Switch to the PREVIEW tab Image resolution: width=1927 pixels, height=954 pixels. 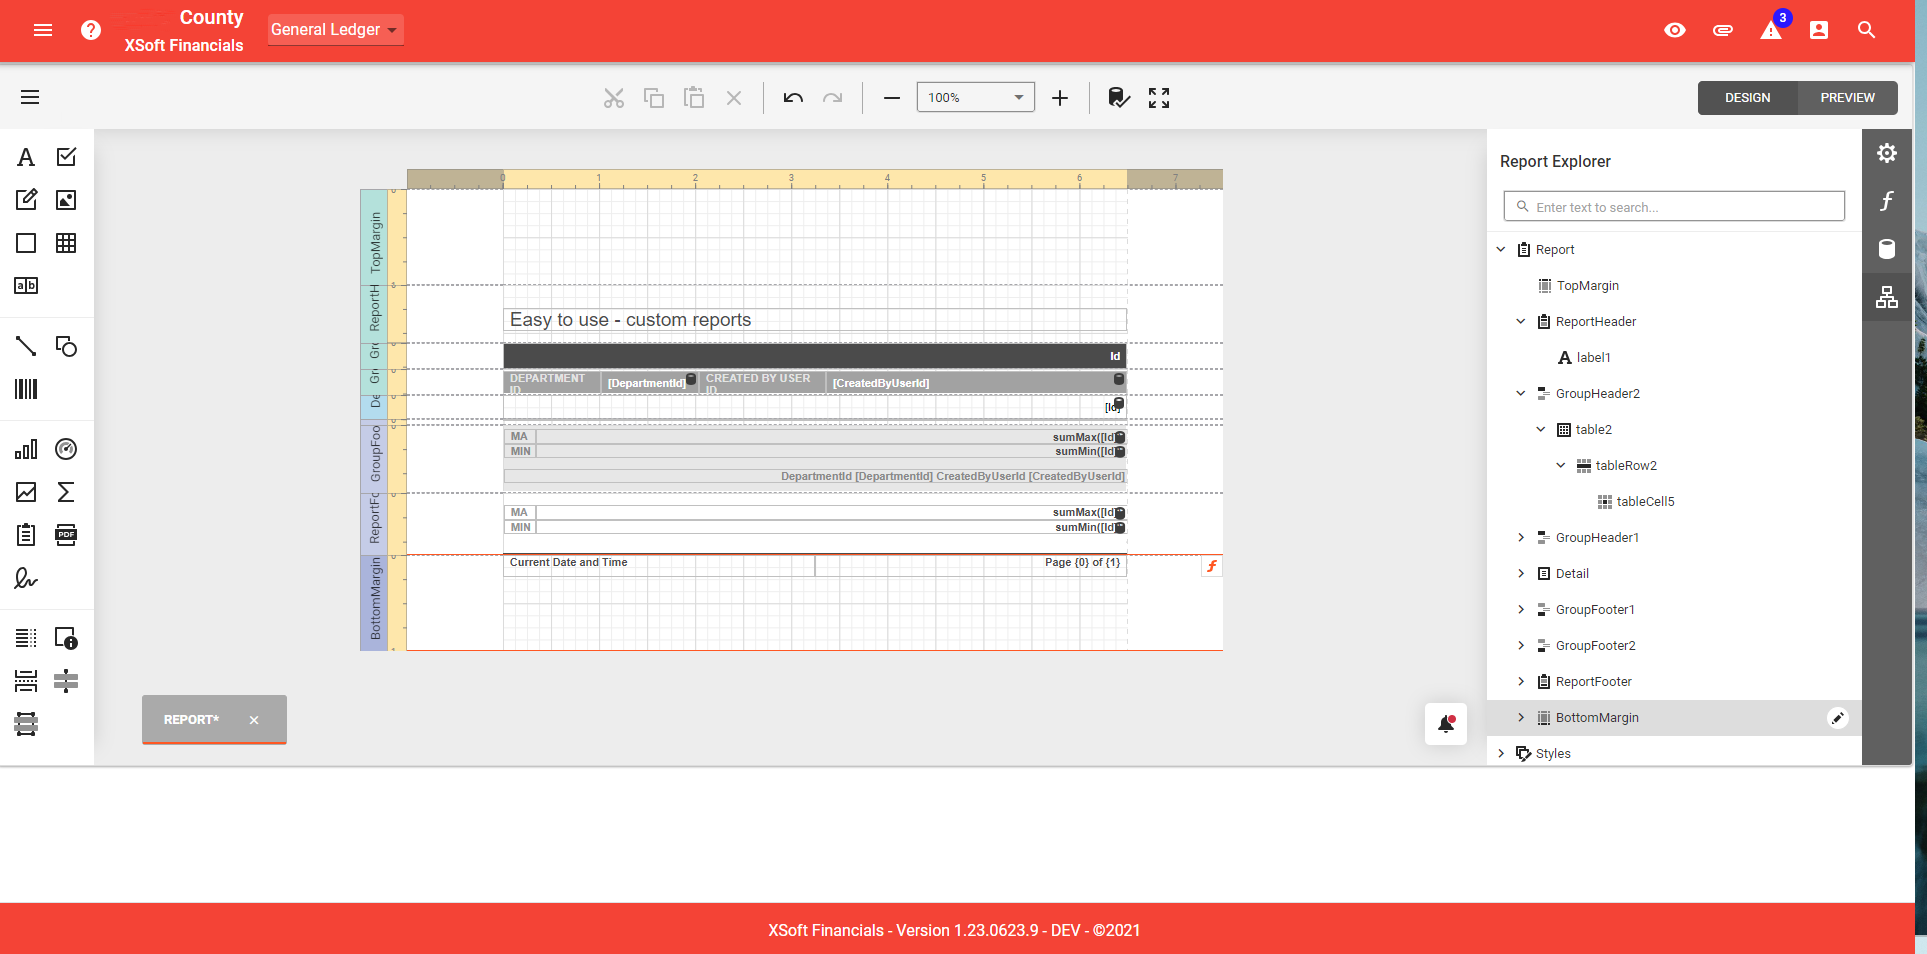[x=1847, y=98]
